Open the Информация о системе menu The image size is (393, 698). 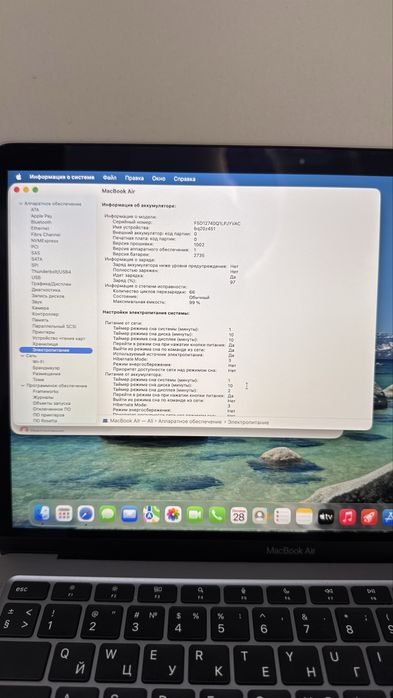(x=62, y=177)
